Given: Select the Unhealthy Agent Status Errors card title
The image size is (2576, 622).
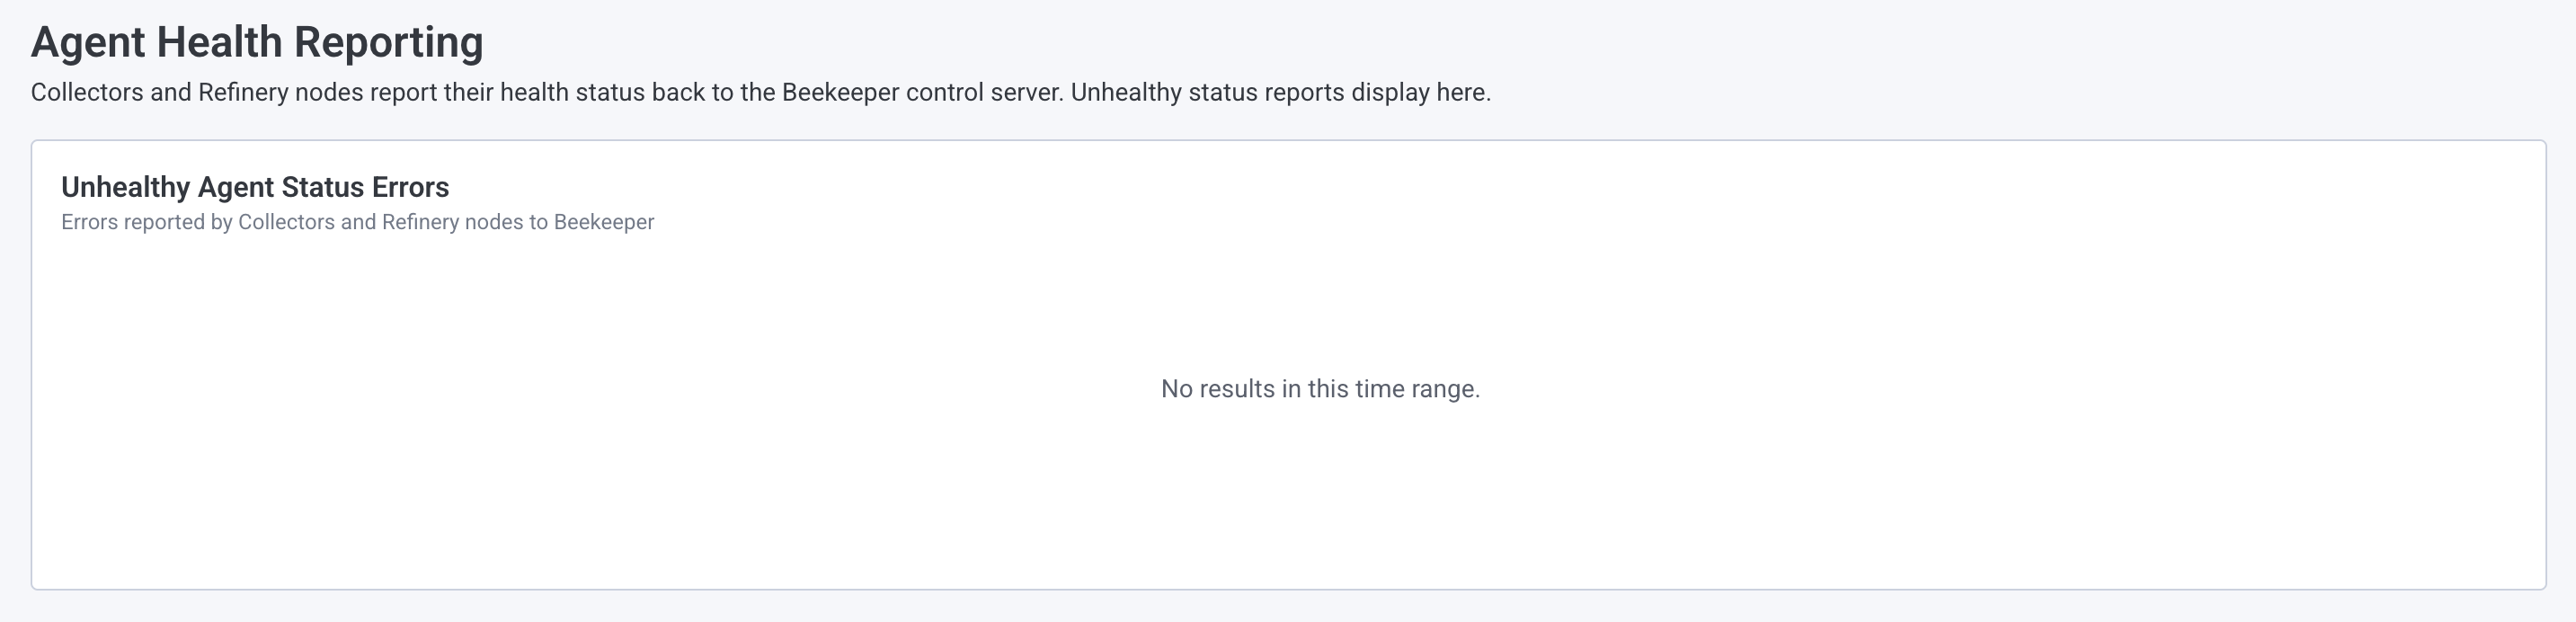Looking at the screenshot, I should tap(255, 187).
